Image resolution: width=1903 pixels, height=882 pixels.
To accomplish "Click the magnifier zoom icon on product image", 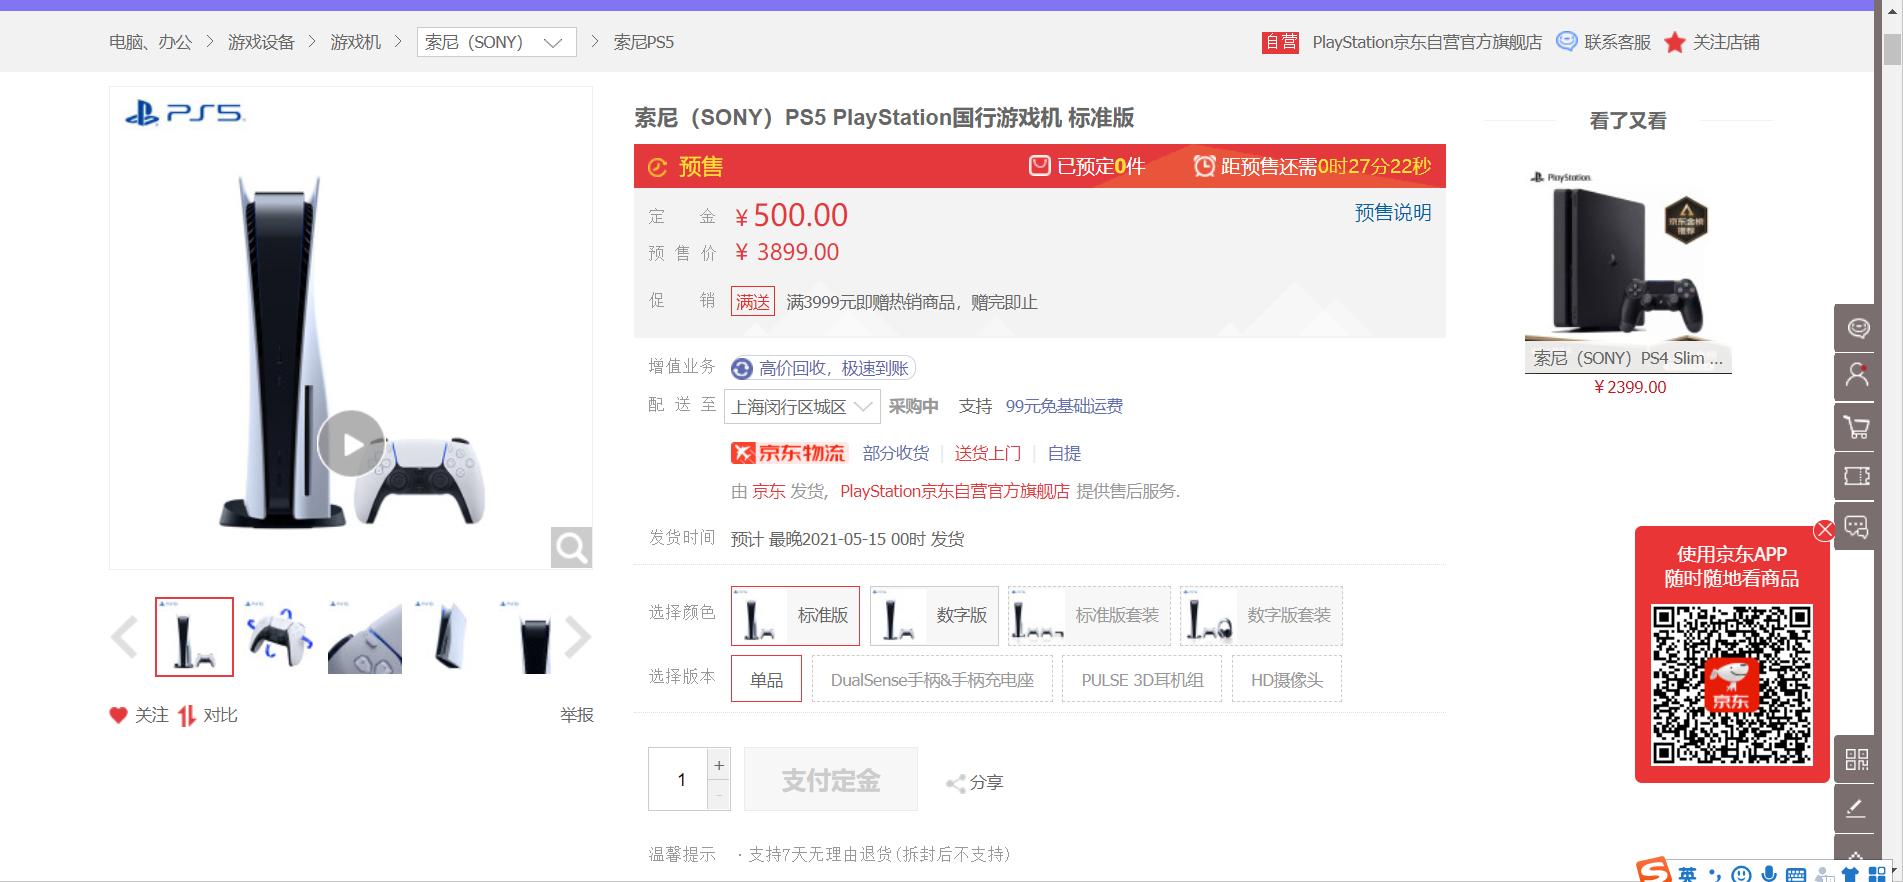I will pos(571,547).
